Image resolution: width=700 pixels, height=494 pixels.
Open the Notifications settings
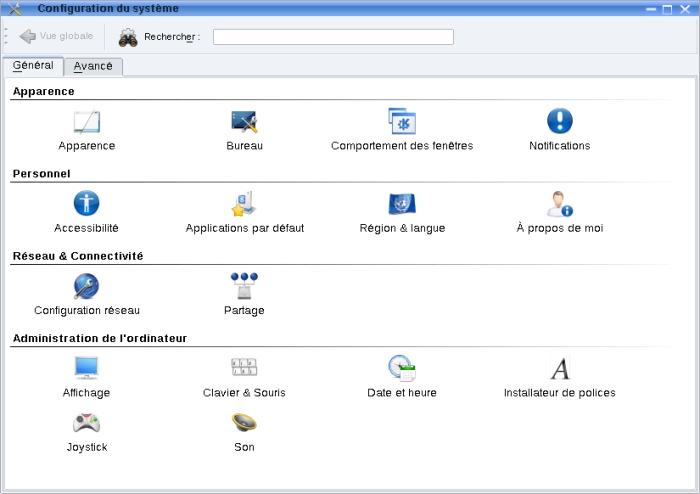tap(560, 122)
